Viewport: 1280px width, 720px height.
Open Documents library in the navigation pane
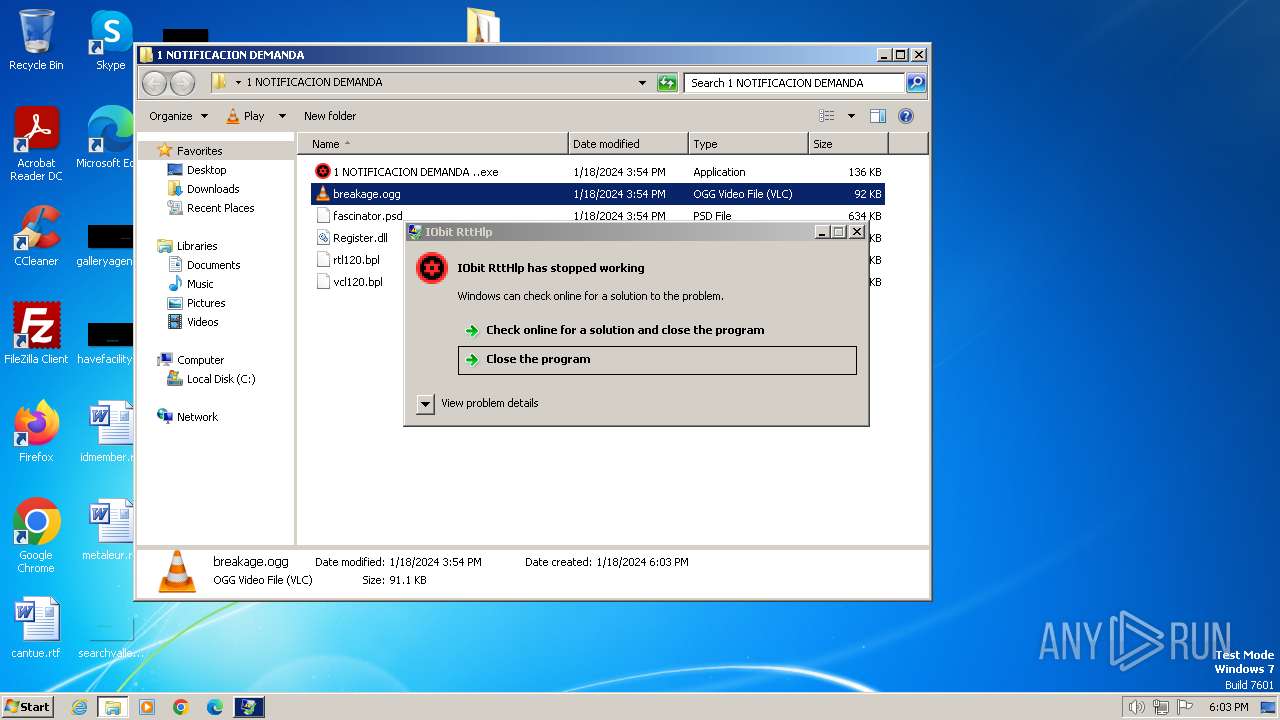(213, 265)
